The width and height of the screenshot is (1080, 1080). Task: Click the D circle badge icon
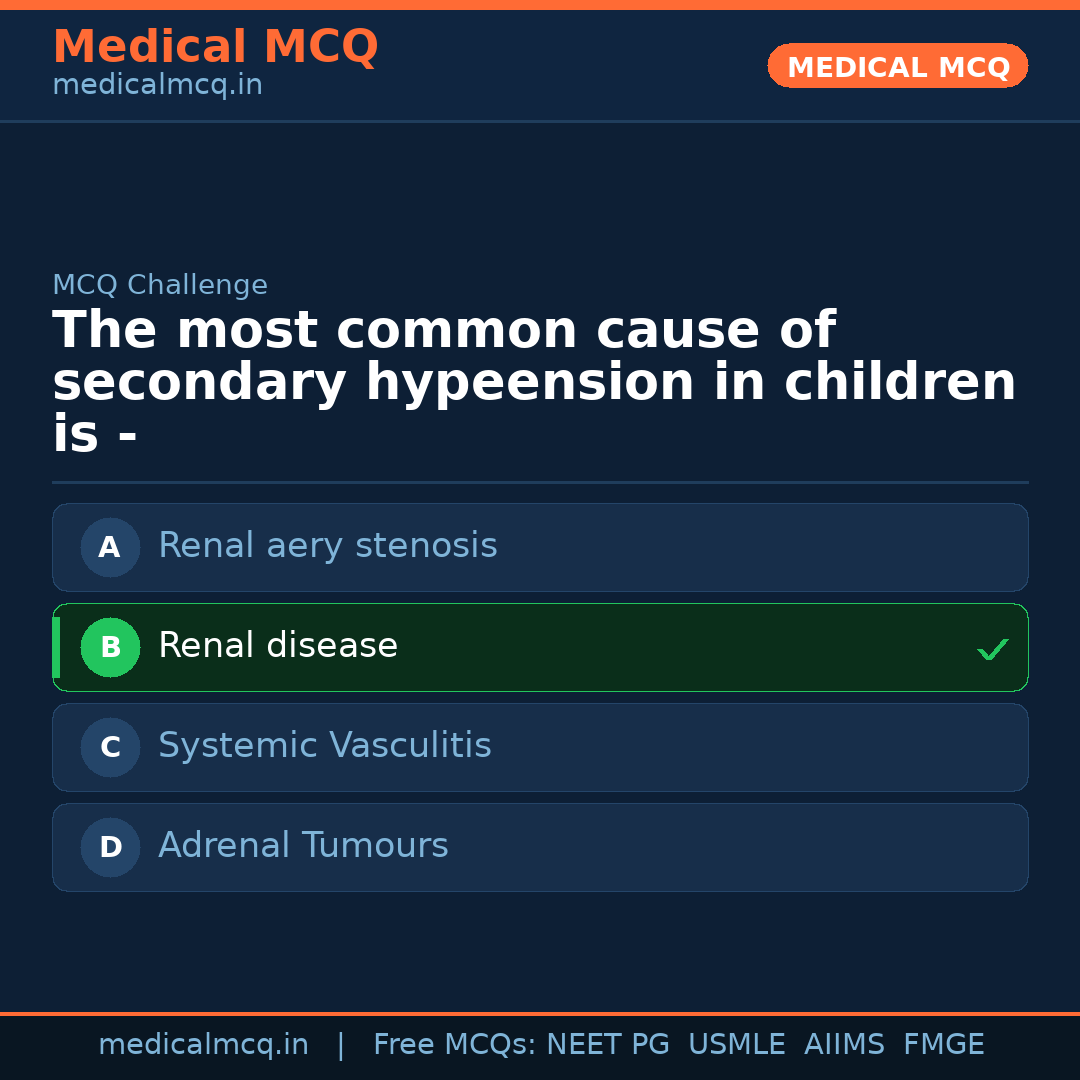point(110,847)
